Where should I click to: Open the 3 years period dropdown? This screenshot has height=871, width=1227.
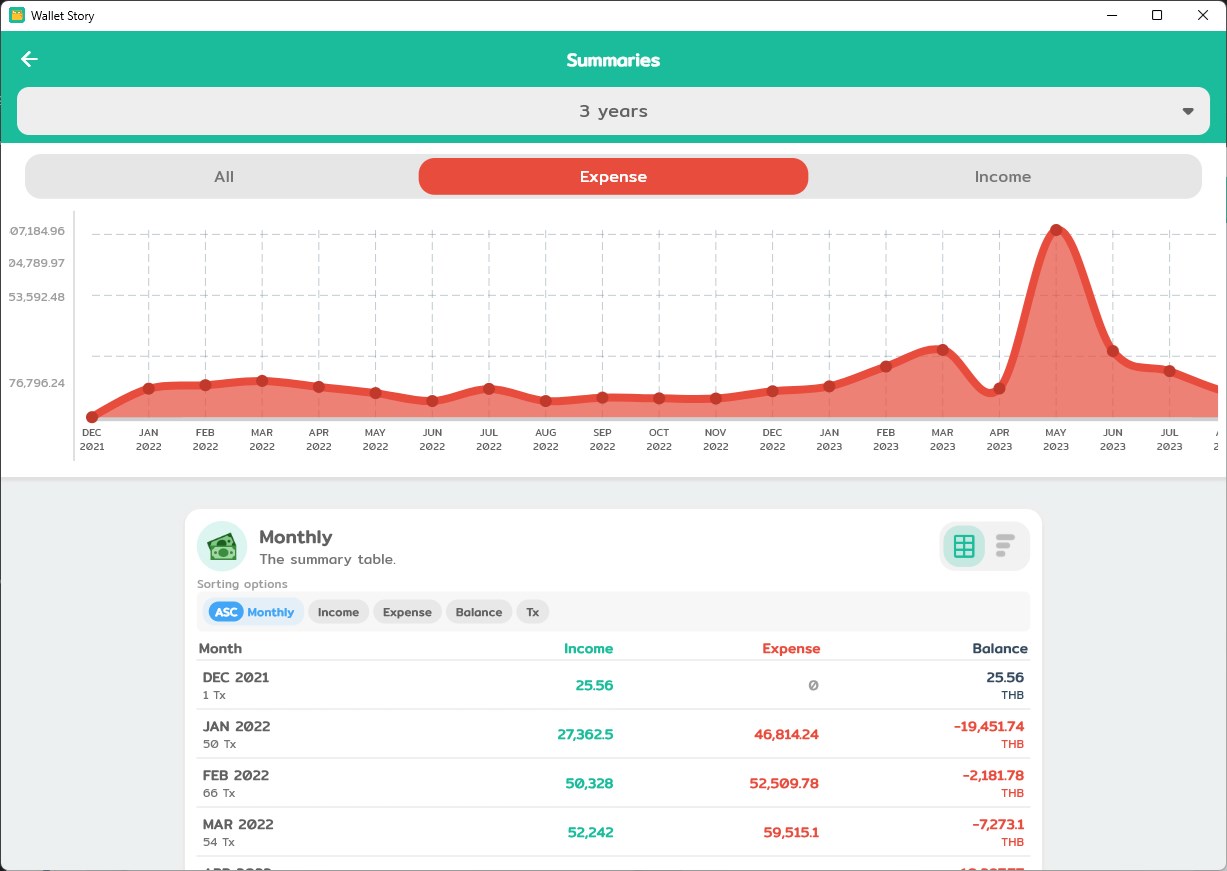point(613,111)
